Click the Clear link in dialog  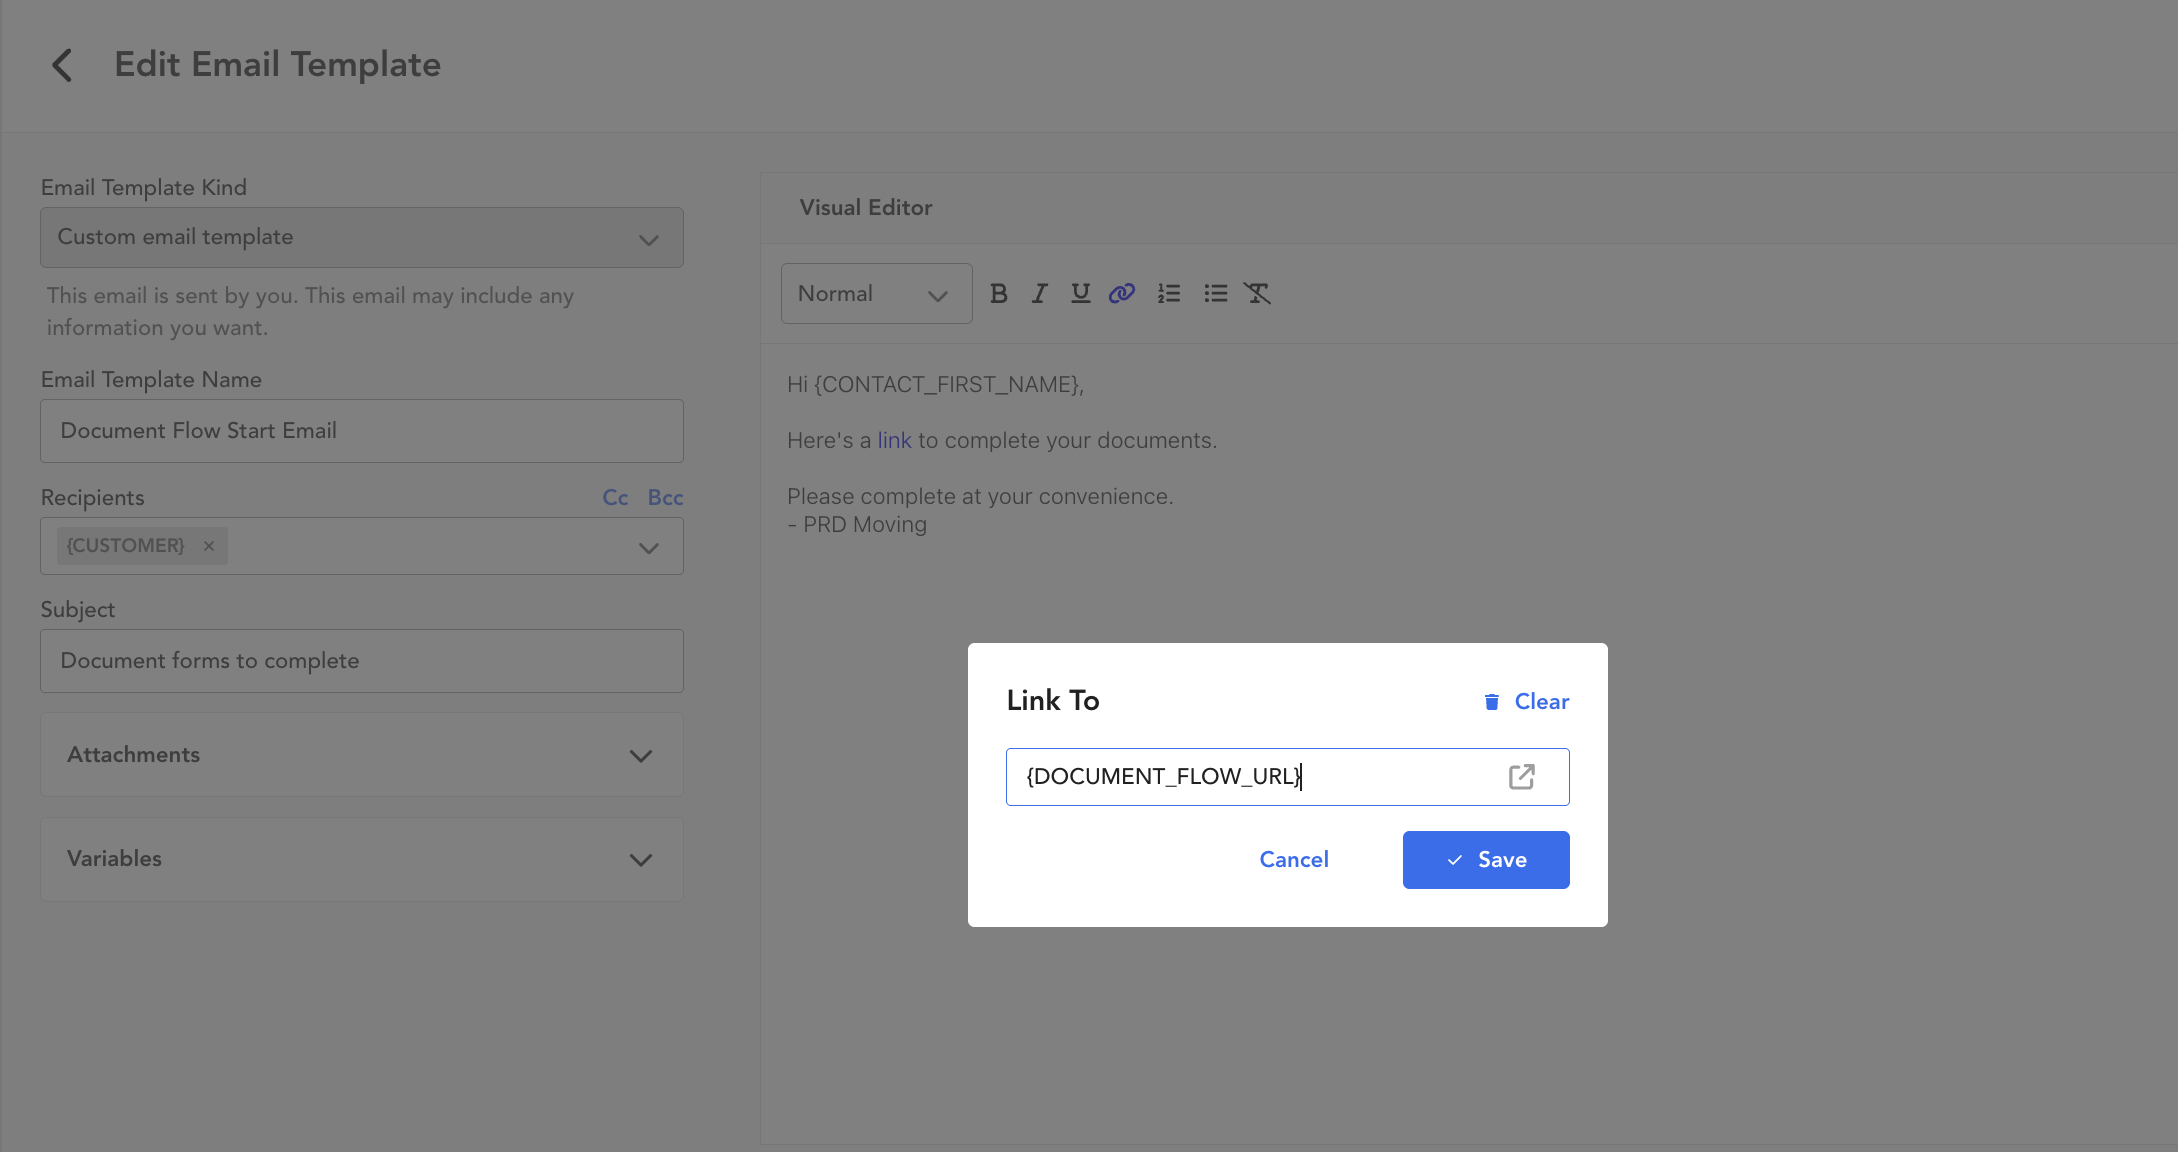click(x=1542, y=702)
